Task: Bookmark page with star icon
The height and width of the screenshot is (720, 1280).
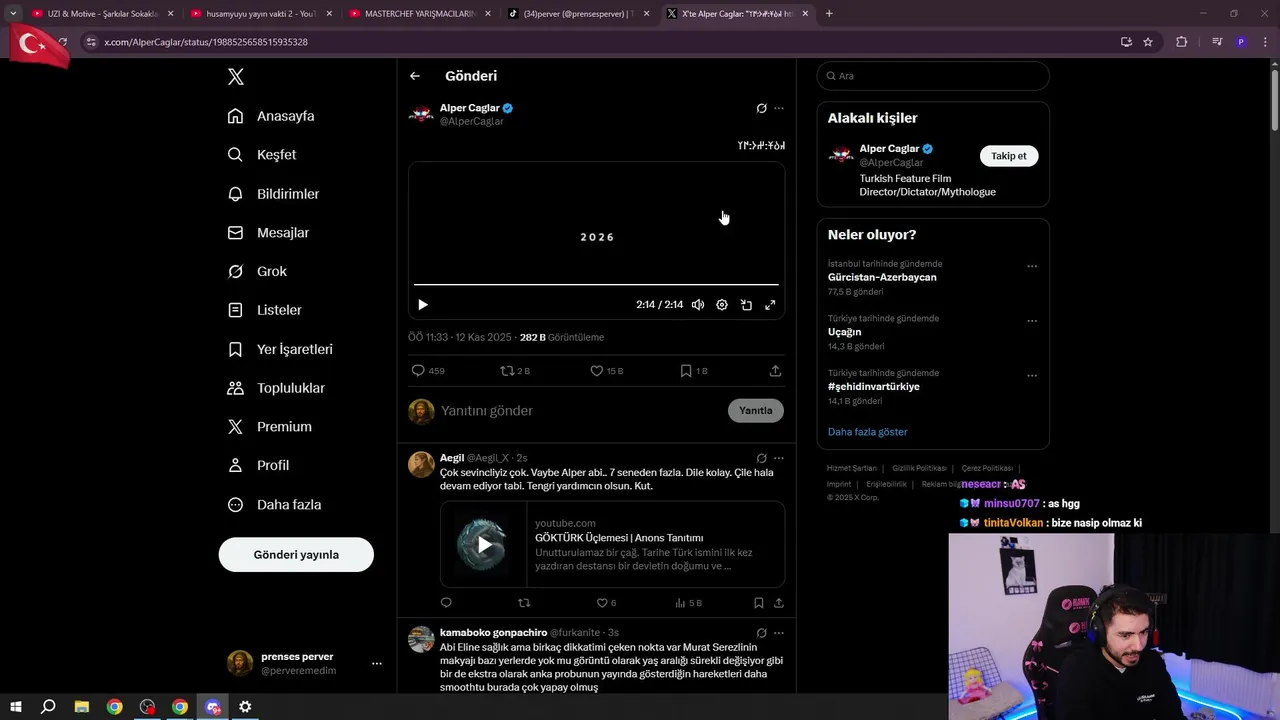Action: tap(1148, 42)
